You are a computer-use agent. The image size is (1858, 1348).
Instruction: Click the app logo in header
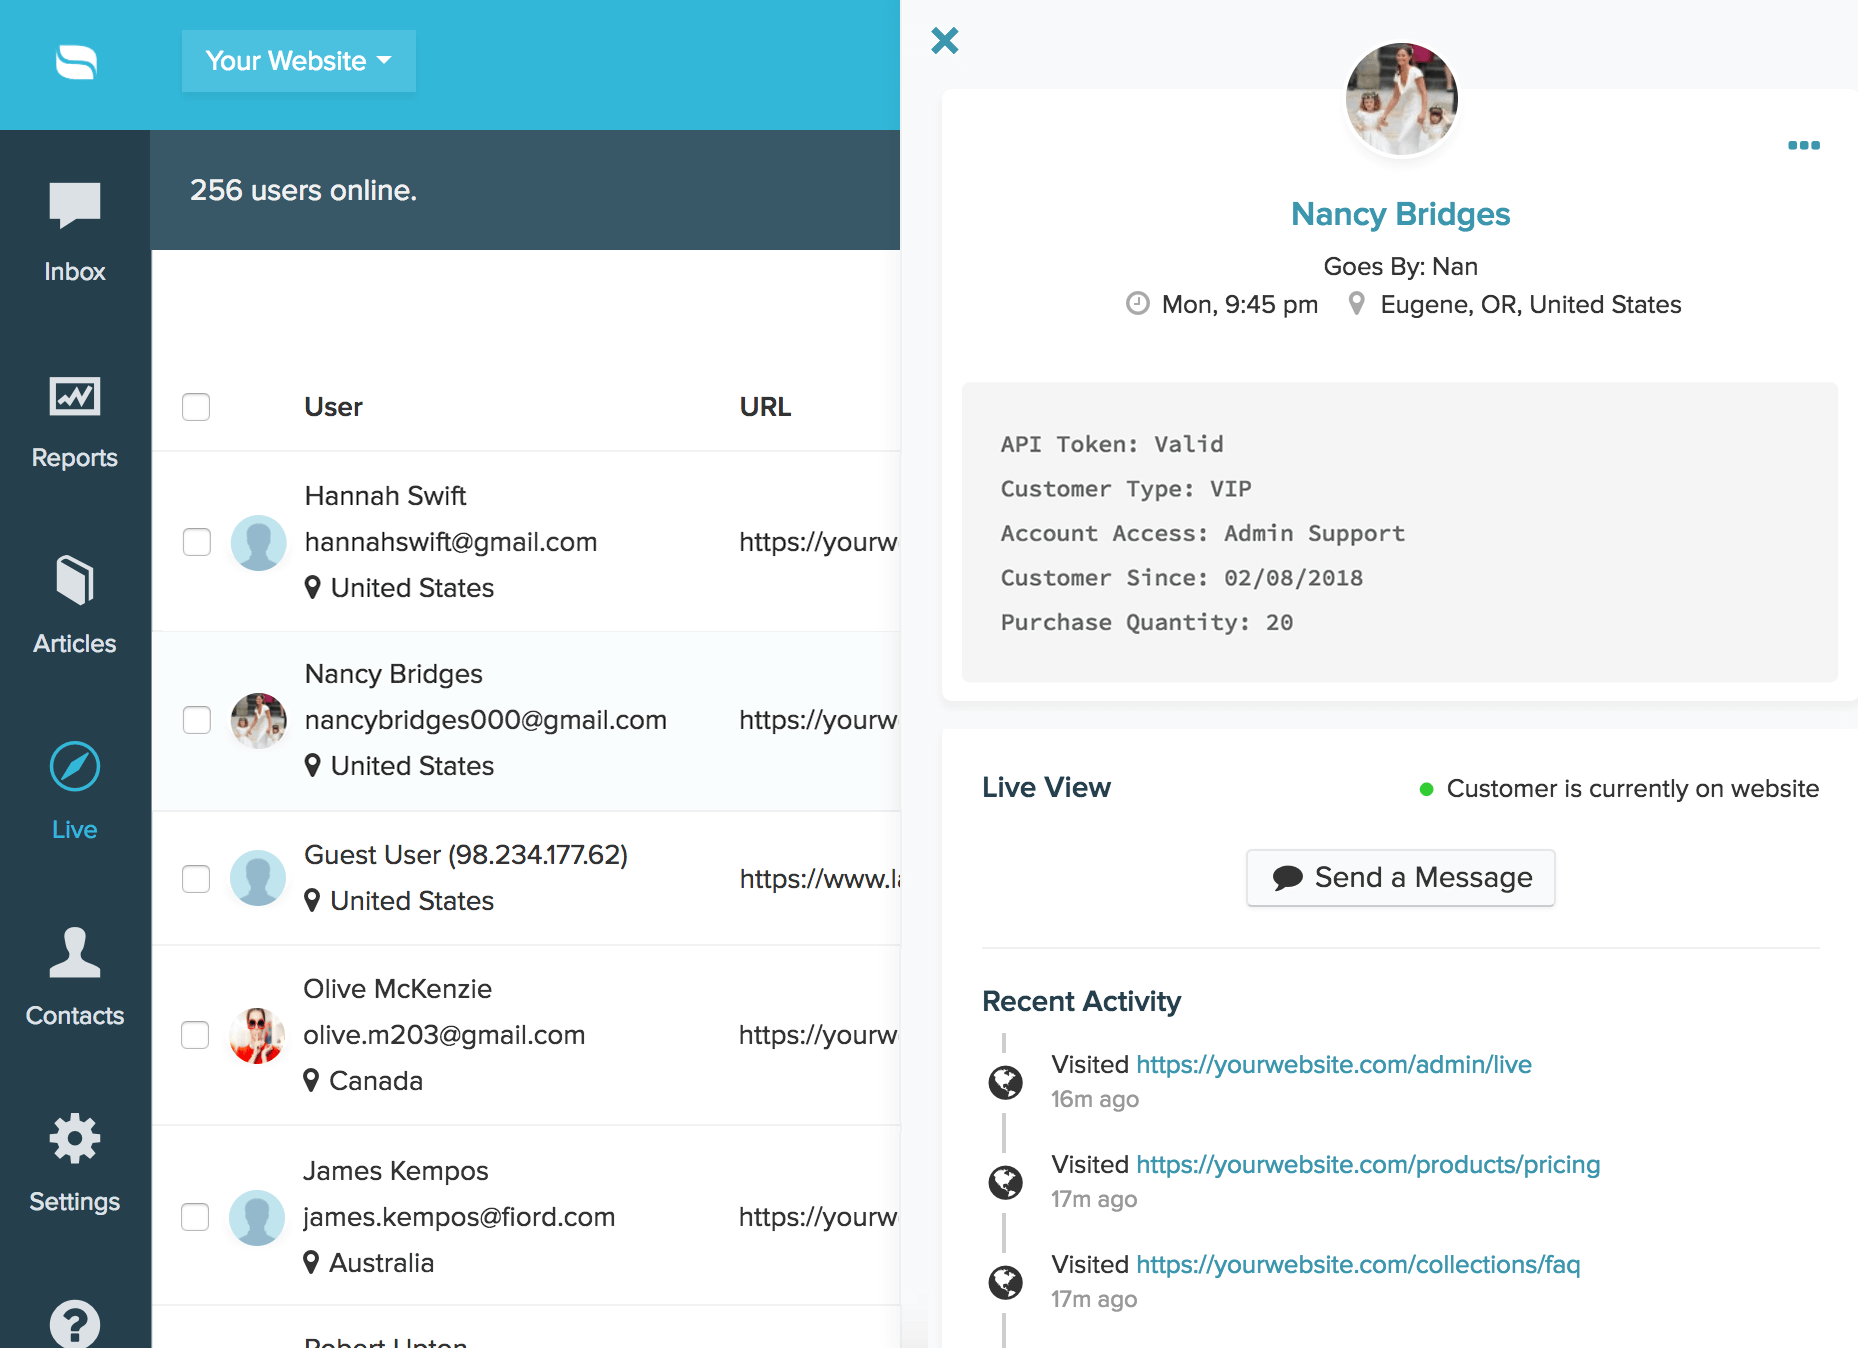click(76, 62)
